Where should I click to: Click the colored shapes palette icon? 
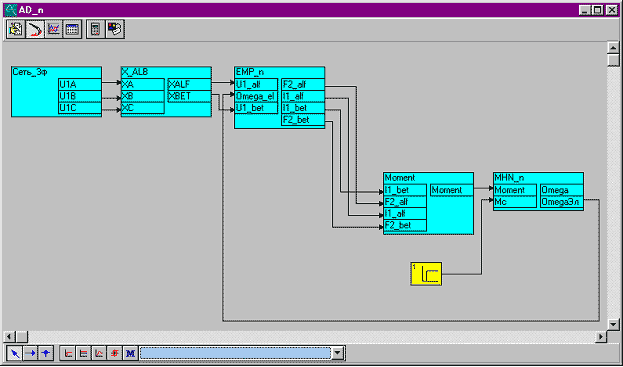[115, 29]
